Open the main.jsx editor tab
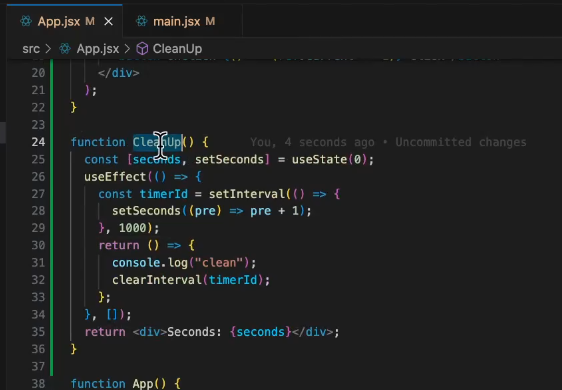This screenshot has width=562, height=390. point(182,22)
